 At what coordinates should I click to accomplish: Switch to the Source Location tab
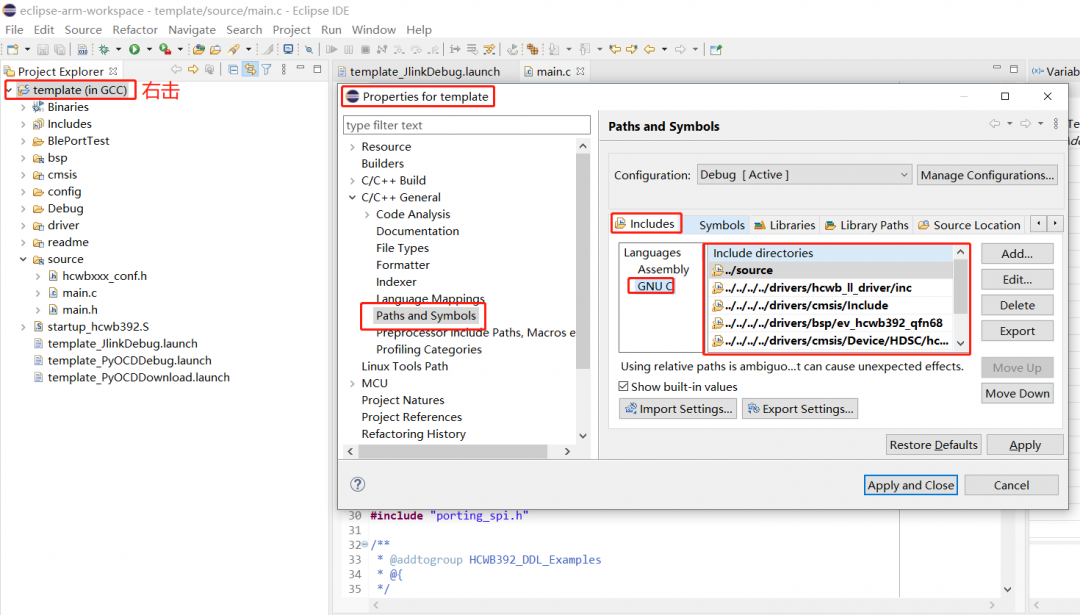pyautogui.click(x=968, y=225)
